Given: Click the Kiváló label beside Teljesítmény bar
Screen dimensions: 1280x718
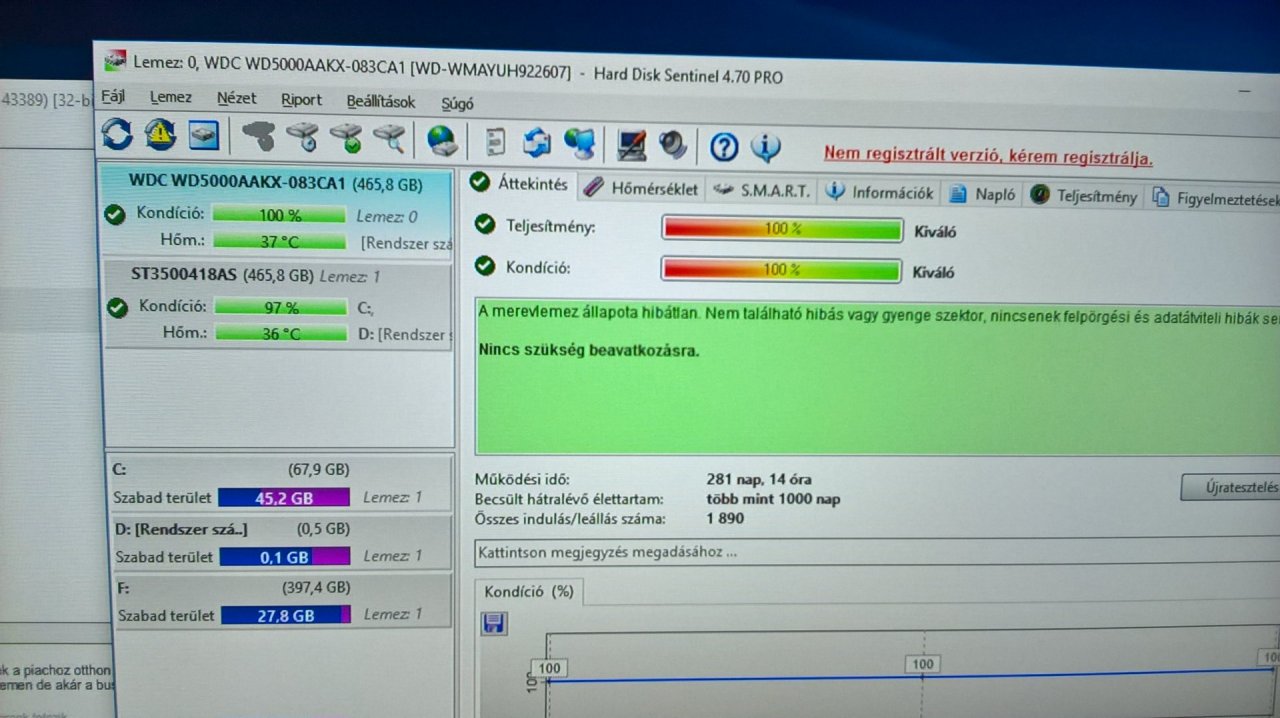Looking at the screenshot, I should click(x=935, y=232).
